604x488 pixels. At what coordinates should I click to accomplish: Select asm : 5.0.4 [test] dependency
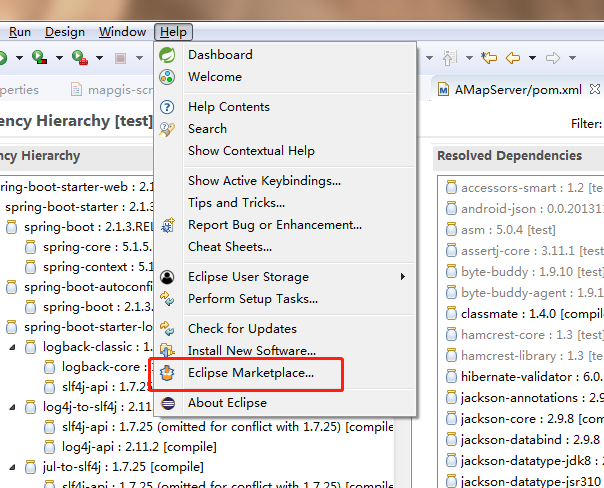click(500, 230)
